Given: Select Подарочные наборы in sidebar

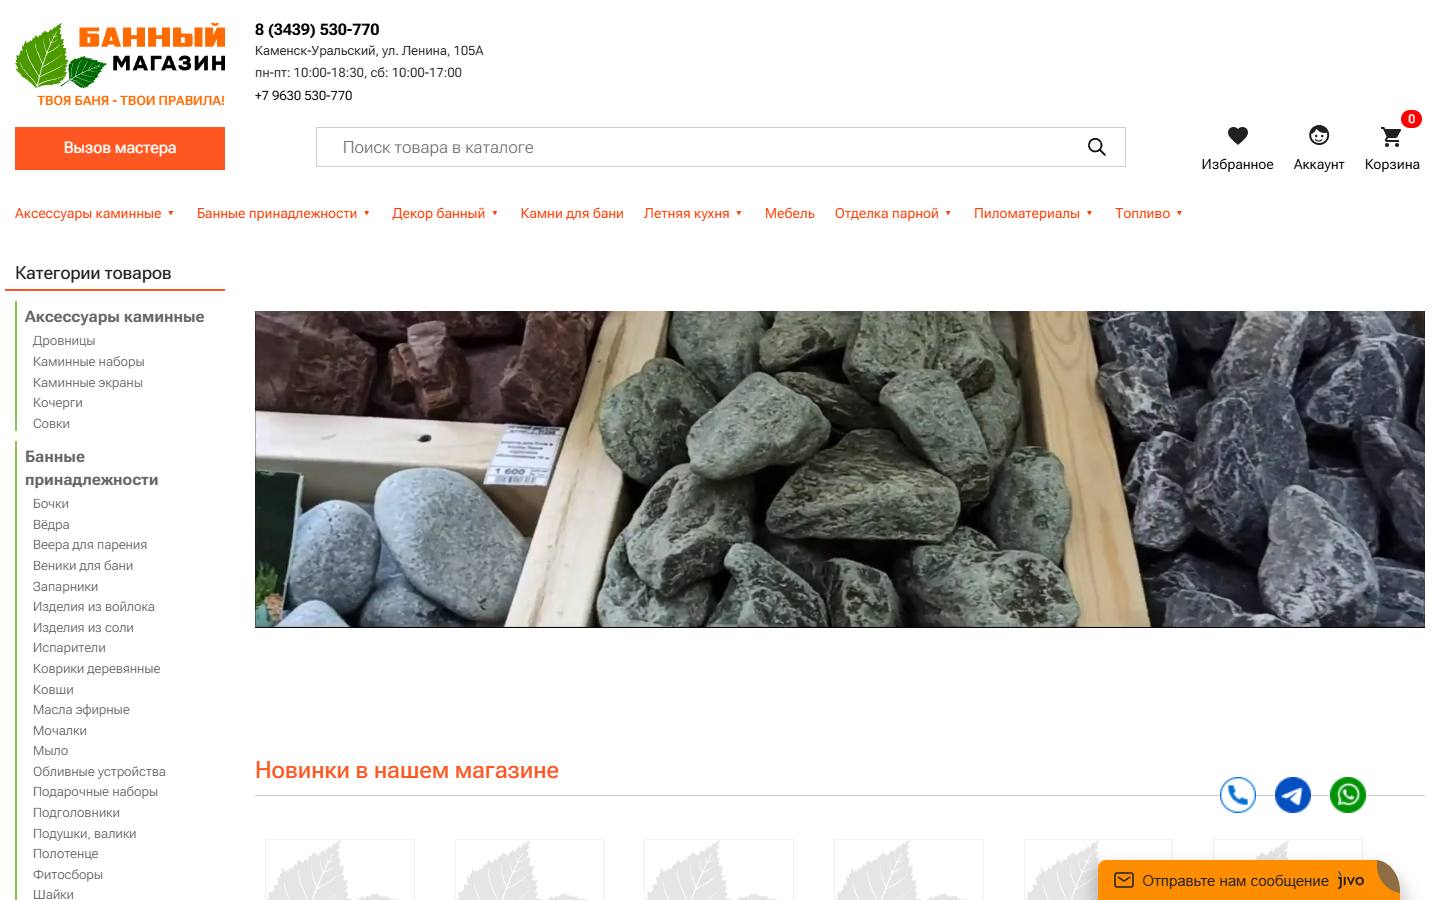Looking at the screenshot, I should pyautogui.click(x=96, y=792).
